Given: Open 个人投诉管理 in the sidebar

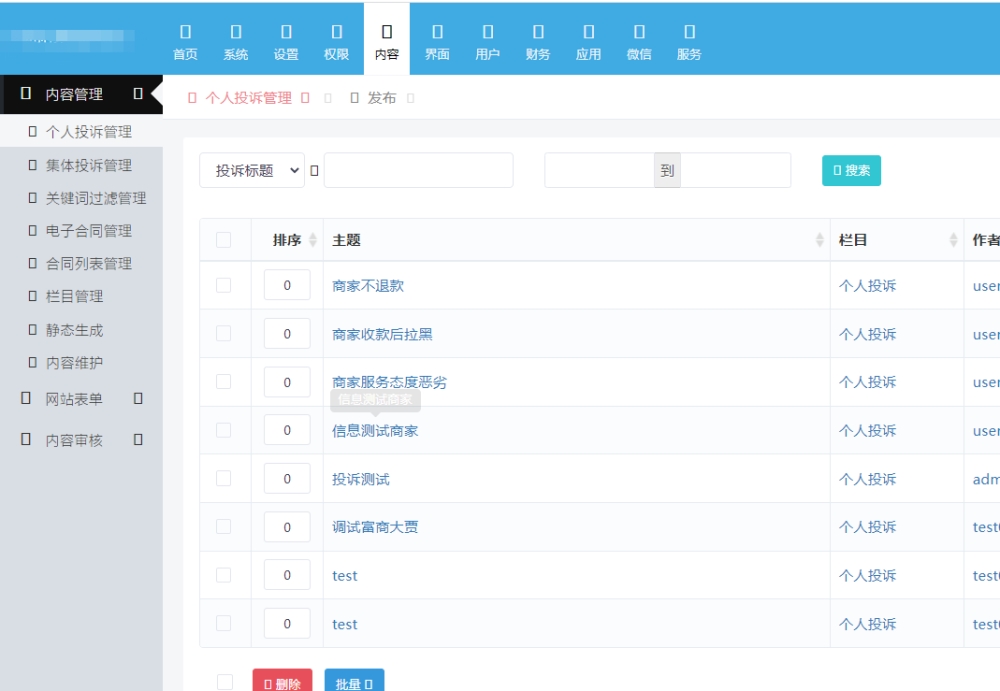Looking at the screenshot, I should point(81,131).
